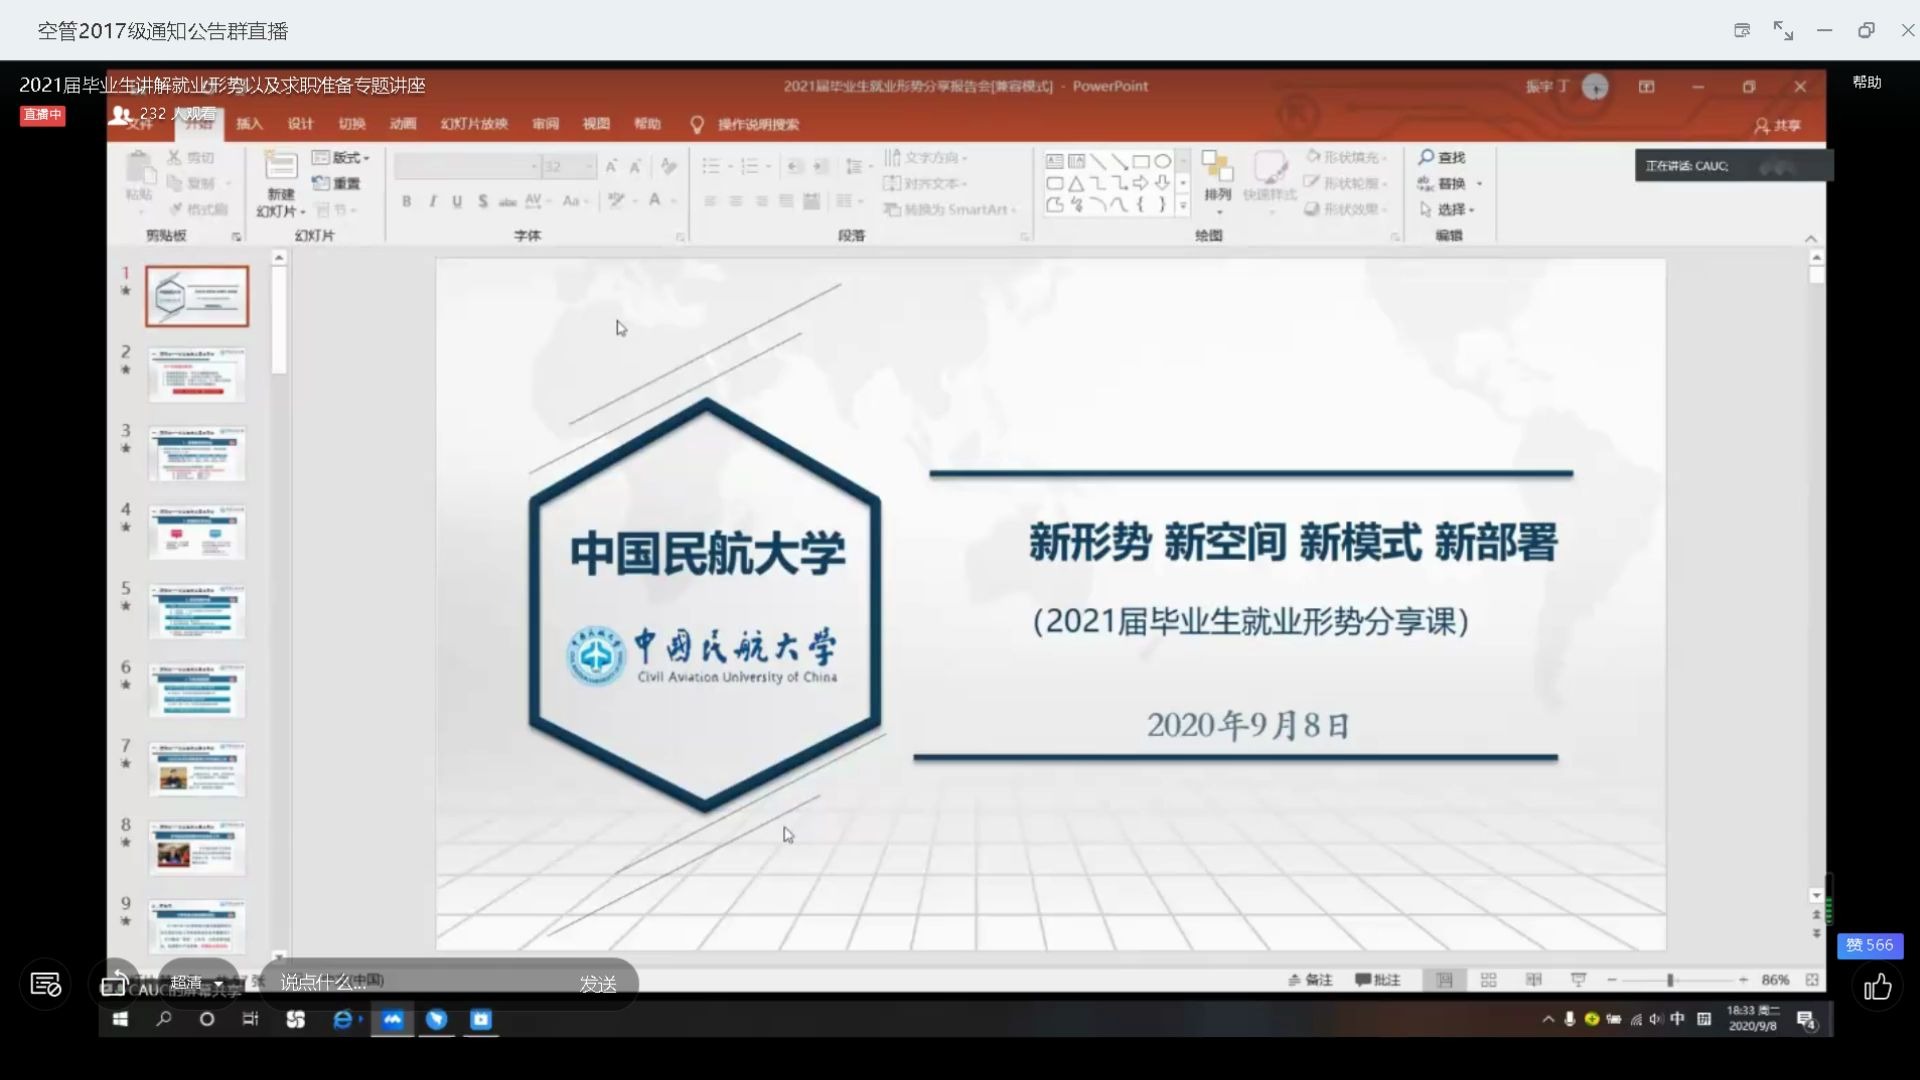This screenshot has height=1080, width=1920.
Task: Toggle center text alignment
Action: coord(736,201)
